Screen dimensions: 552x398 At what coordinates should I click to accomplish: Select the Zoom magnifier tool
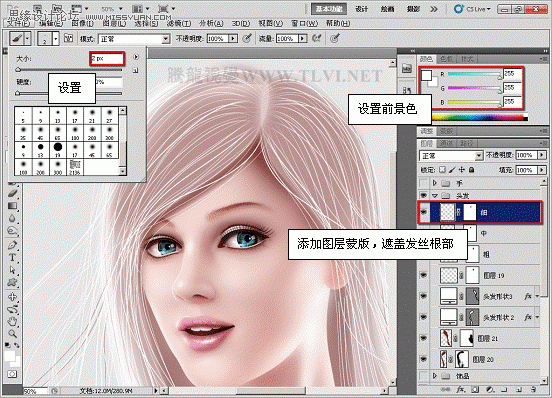click(12, 334)
